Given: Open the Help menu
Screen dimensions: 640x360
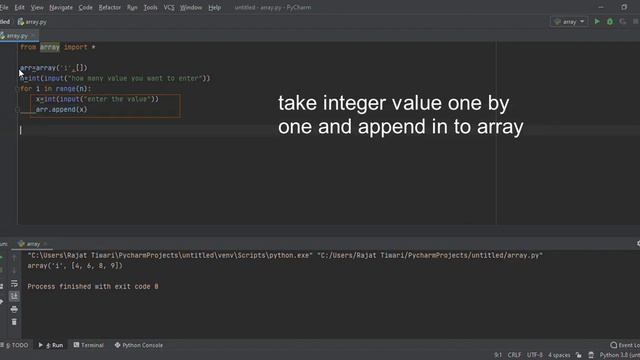Looking at the screenshot, I should click(214, 7).
